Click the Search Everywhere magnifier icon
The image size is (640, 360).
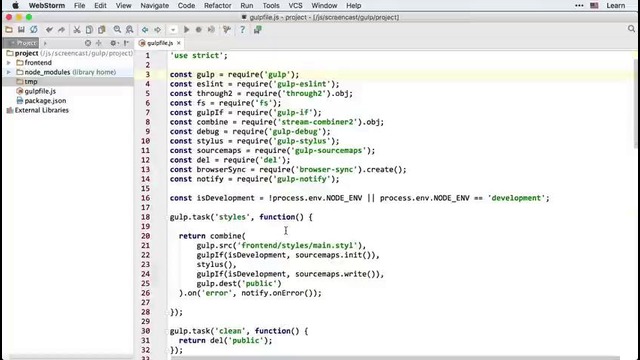631,29
